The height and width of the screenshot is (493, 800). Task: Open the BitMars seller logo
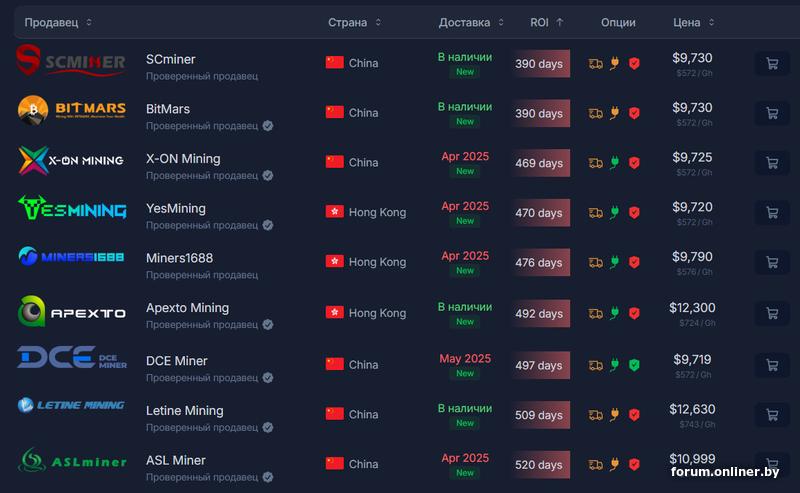click(72, 110)
